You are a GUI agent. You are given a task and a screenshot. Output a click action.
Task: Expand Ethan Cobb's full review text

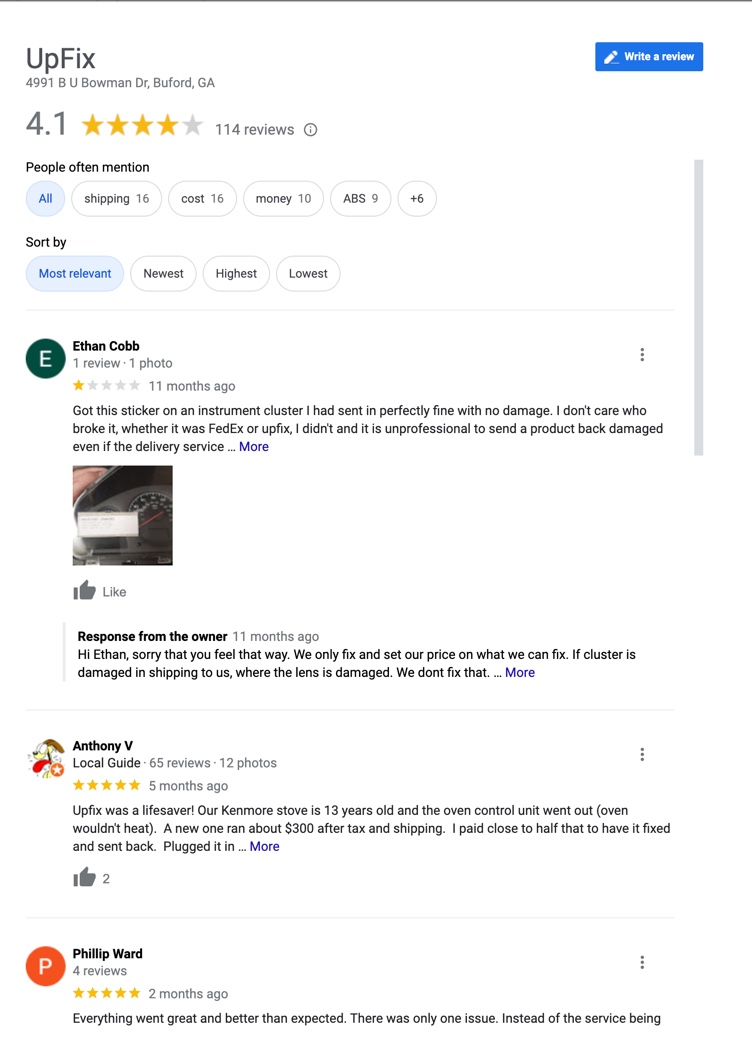[x=253, y=447]
